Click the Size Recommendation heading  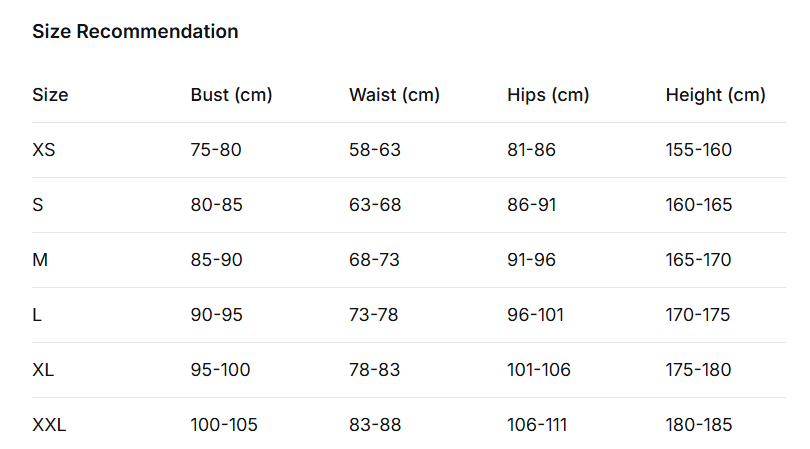pos(135,31)
